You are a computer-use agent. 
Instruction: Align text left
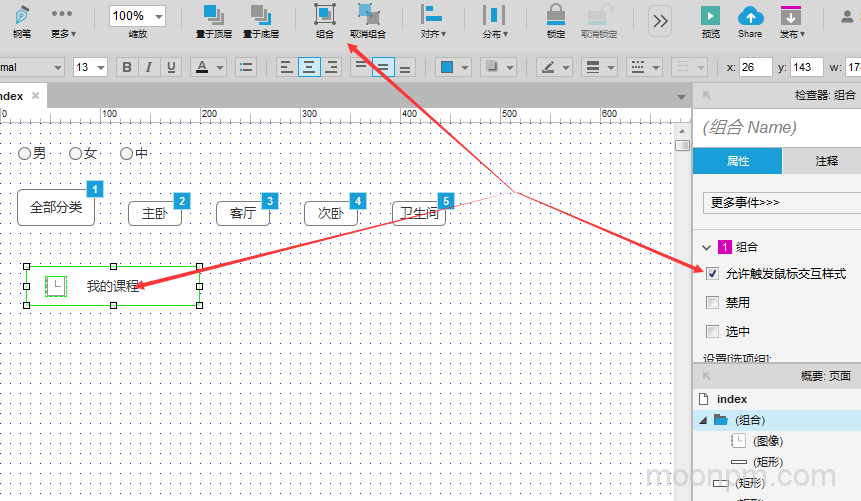pyautogui.click(x=286, y=67)
